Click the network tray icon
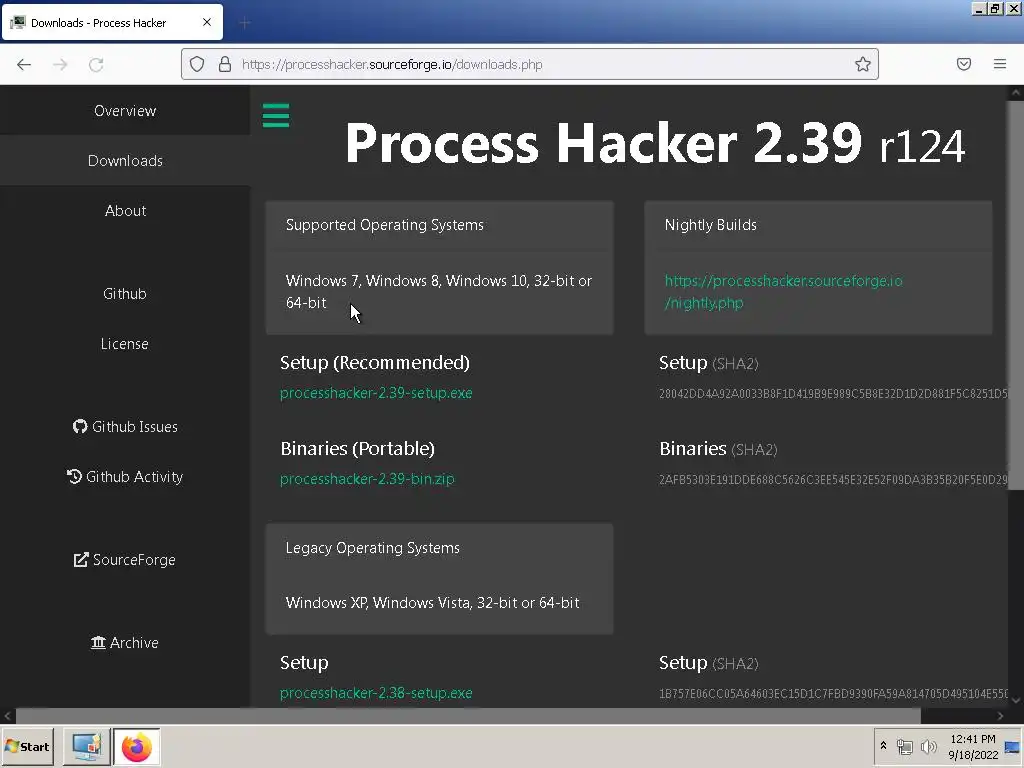Viewport: 1024px width, 768px height. tap(904, 746)
